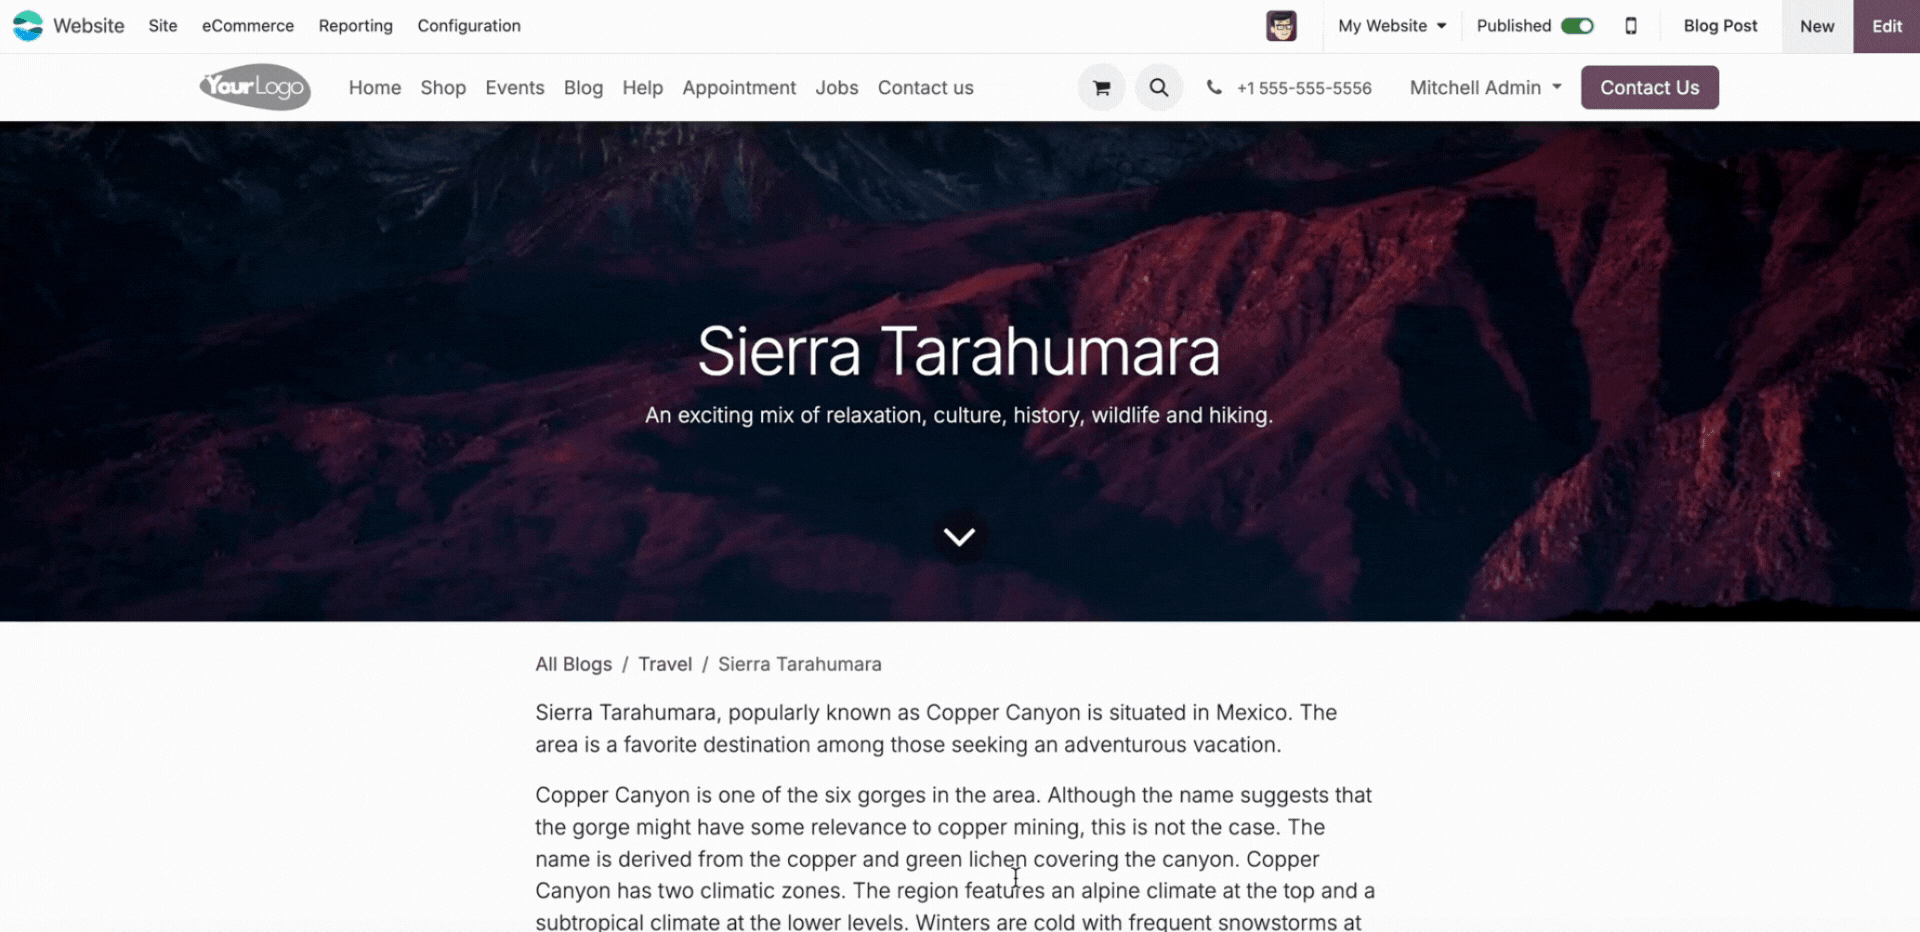Image resolution: width=1920 pixels, height=932 pixels.
Task: Click Sierra Tarahumara breadcrumb text
Action: pyautogui.click(x=800, y=664)
